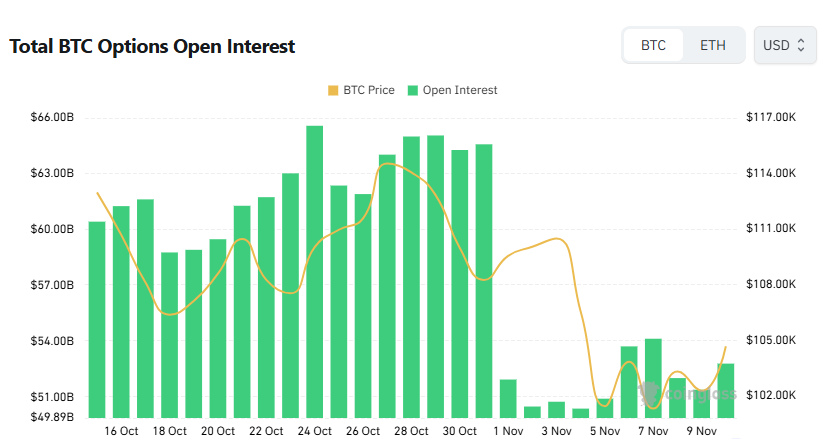Click the 1 Nov open interest bar

(508, 398)
